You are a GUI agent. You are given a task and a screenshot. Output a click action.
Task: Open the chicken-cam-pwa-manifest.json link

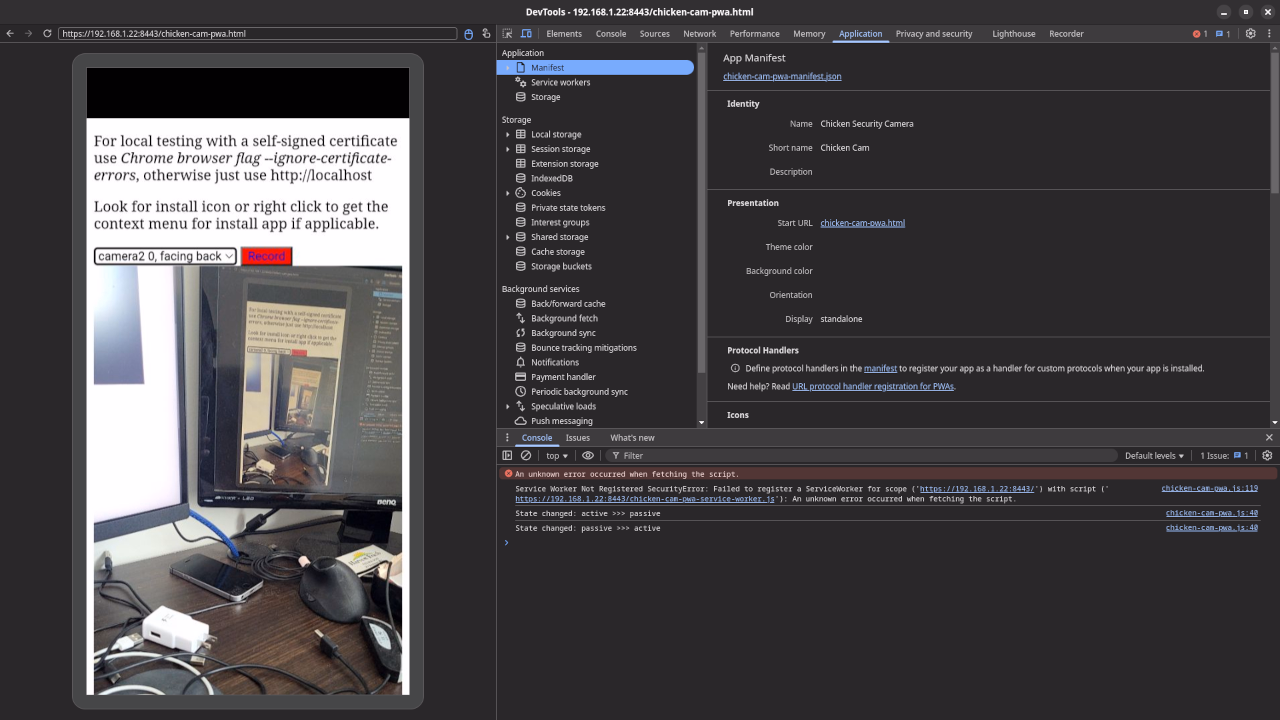coord(782,76)
